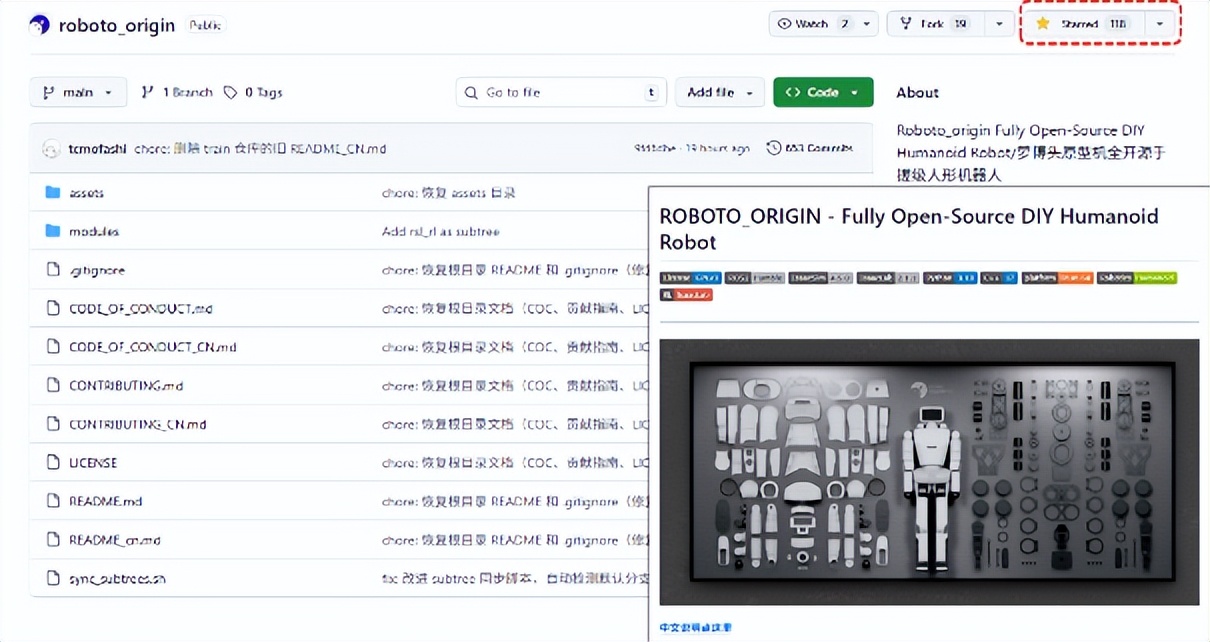Viewport: 1210px width, 642px height.
Task: Click the folder icon beside modules
Action: click(53, 231)
